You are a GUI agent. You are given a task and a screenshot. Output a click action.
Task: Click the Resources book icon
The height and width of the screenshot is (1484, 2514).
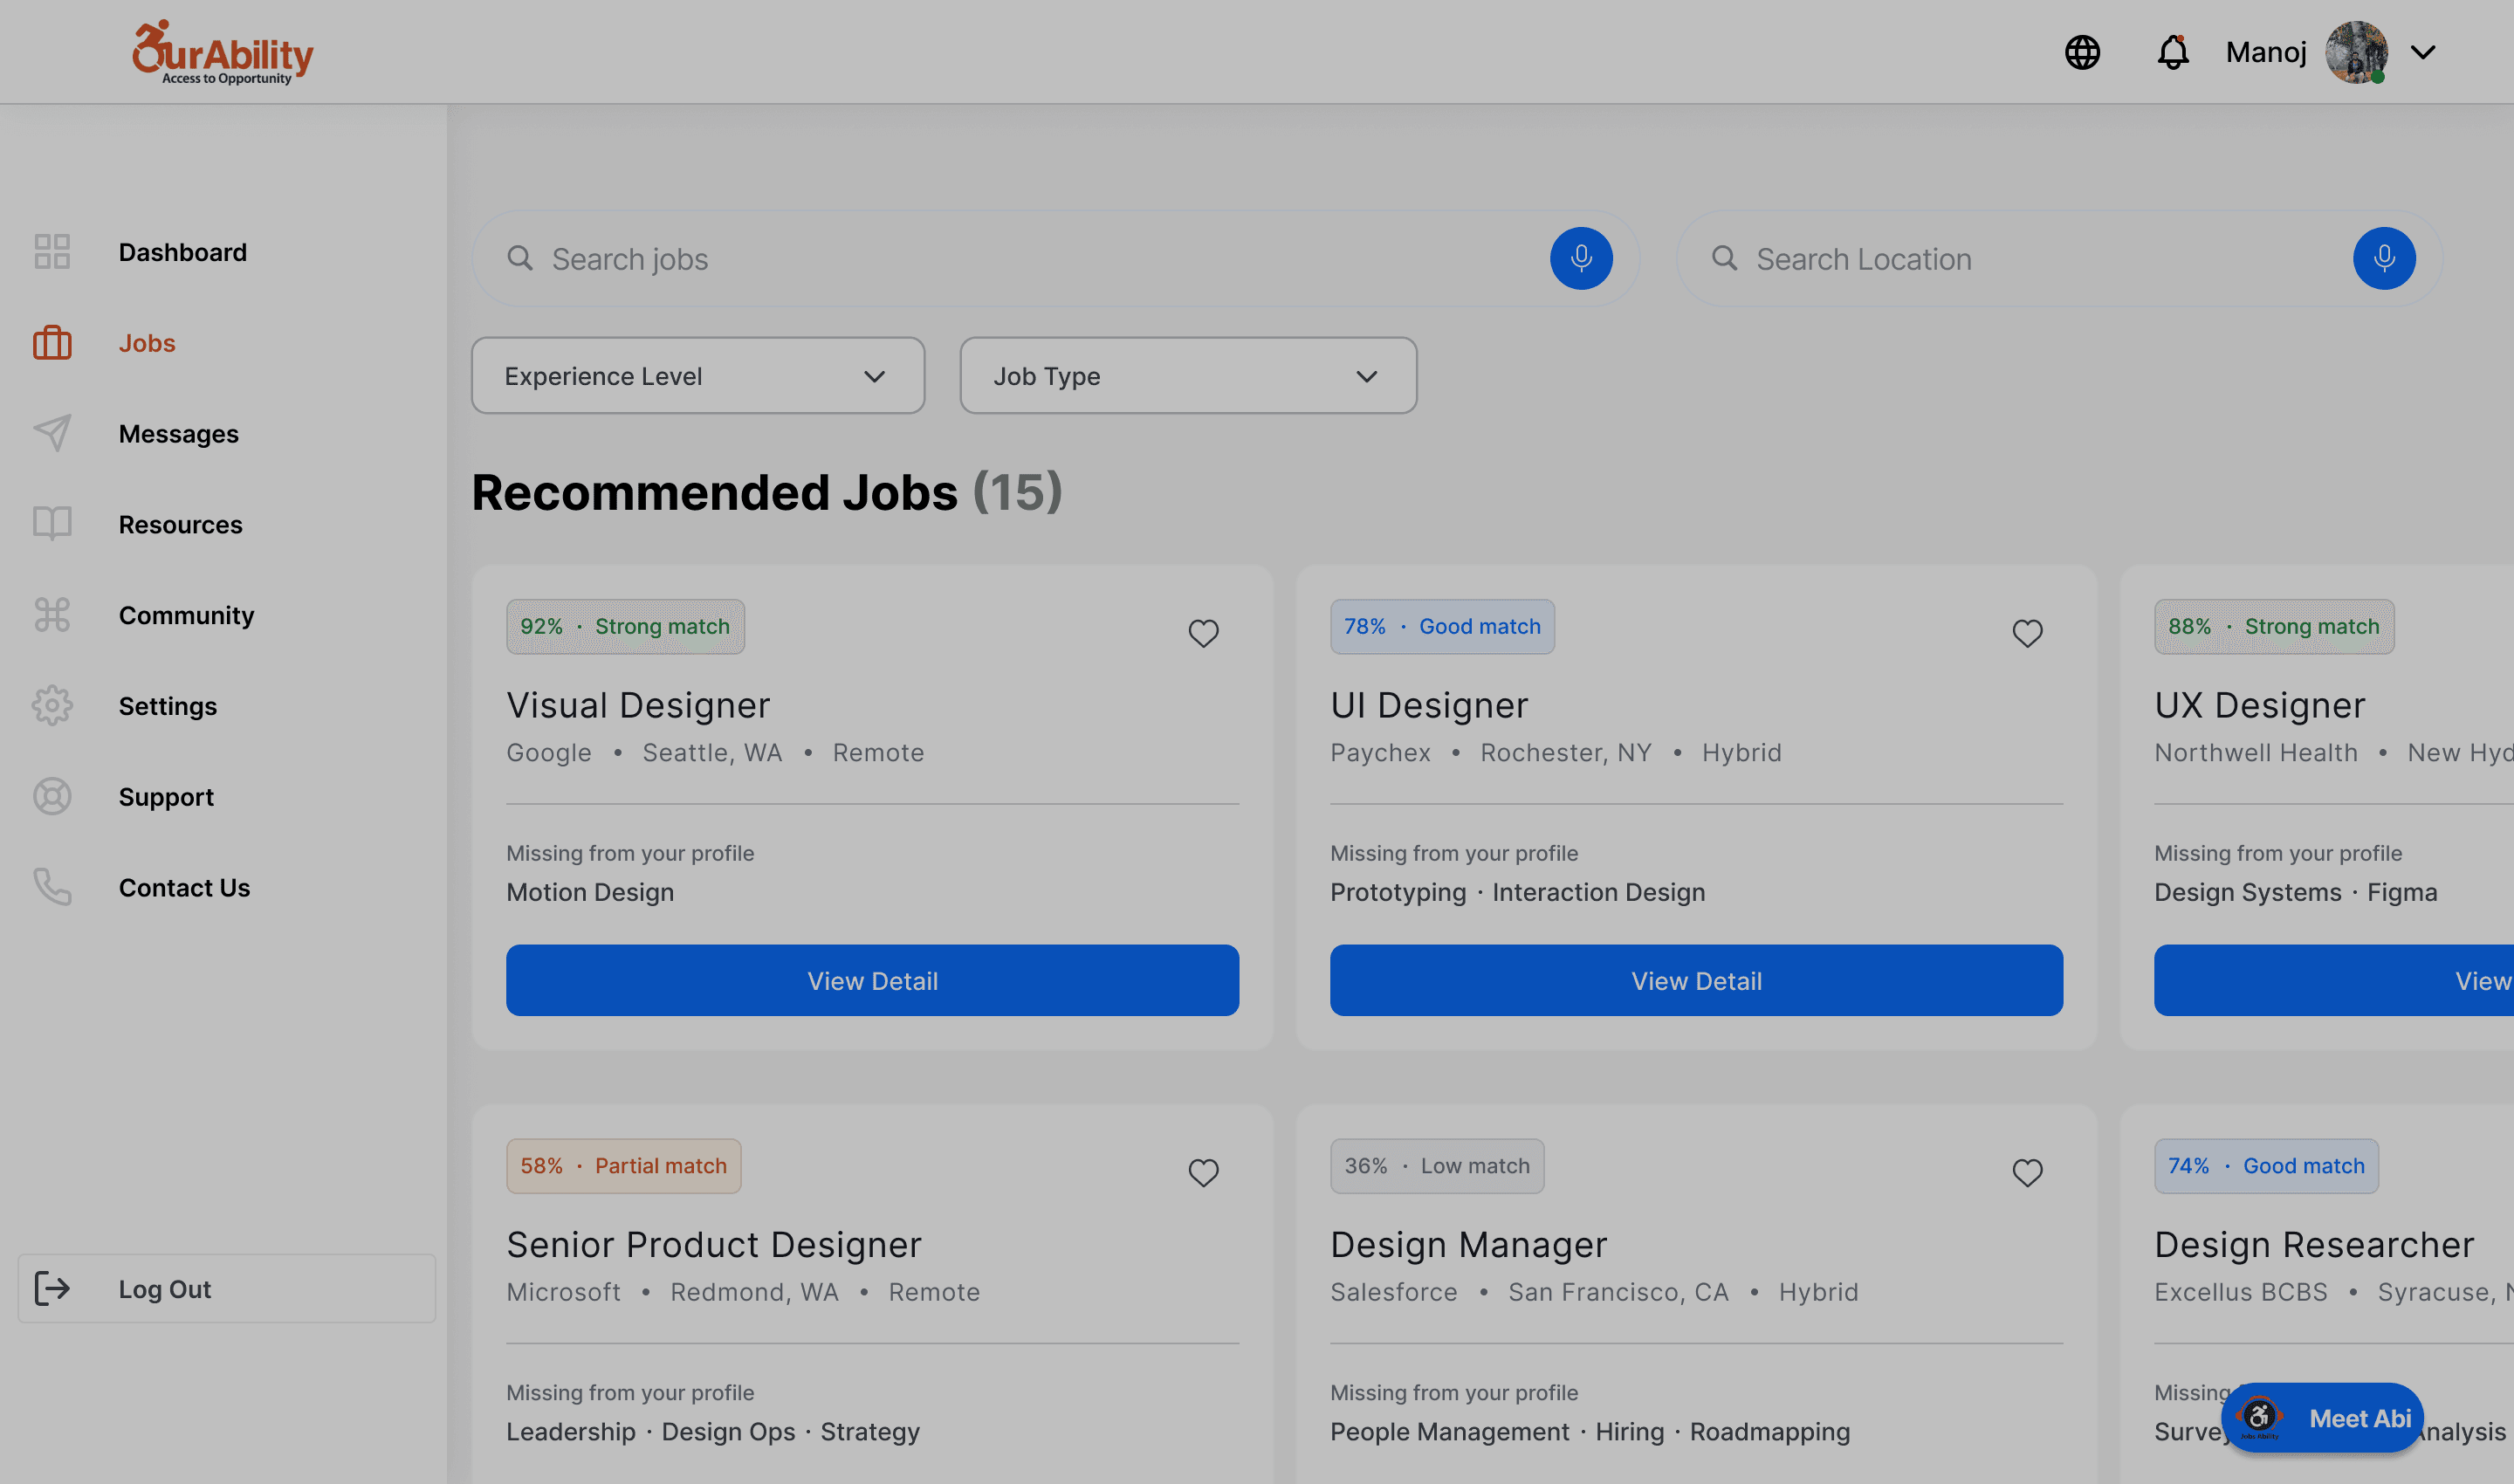(x=52, y=523)
